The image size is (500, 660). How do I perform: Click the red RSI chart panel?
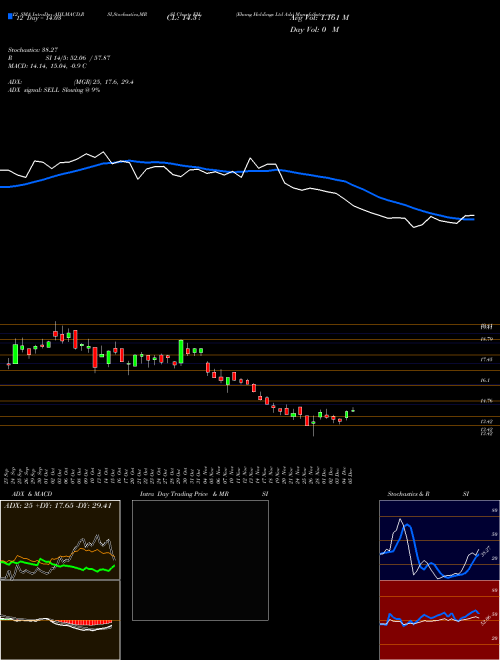439,620
